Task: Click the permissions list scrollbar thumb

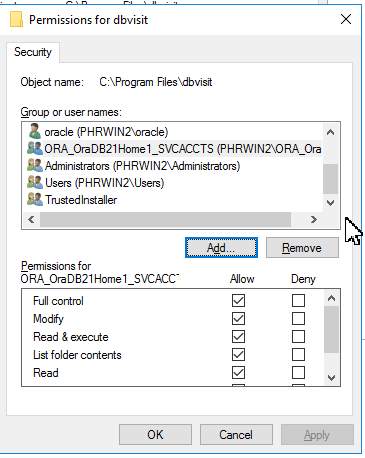Action: 331,329
